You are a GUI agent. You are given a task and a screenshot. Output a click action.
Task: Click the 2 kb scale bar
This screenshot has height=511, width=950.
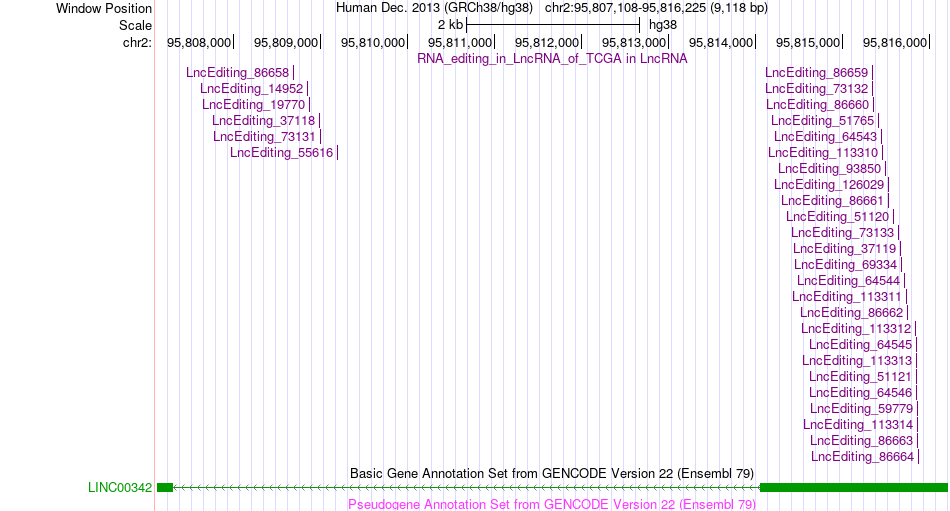pos(553,25)
